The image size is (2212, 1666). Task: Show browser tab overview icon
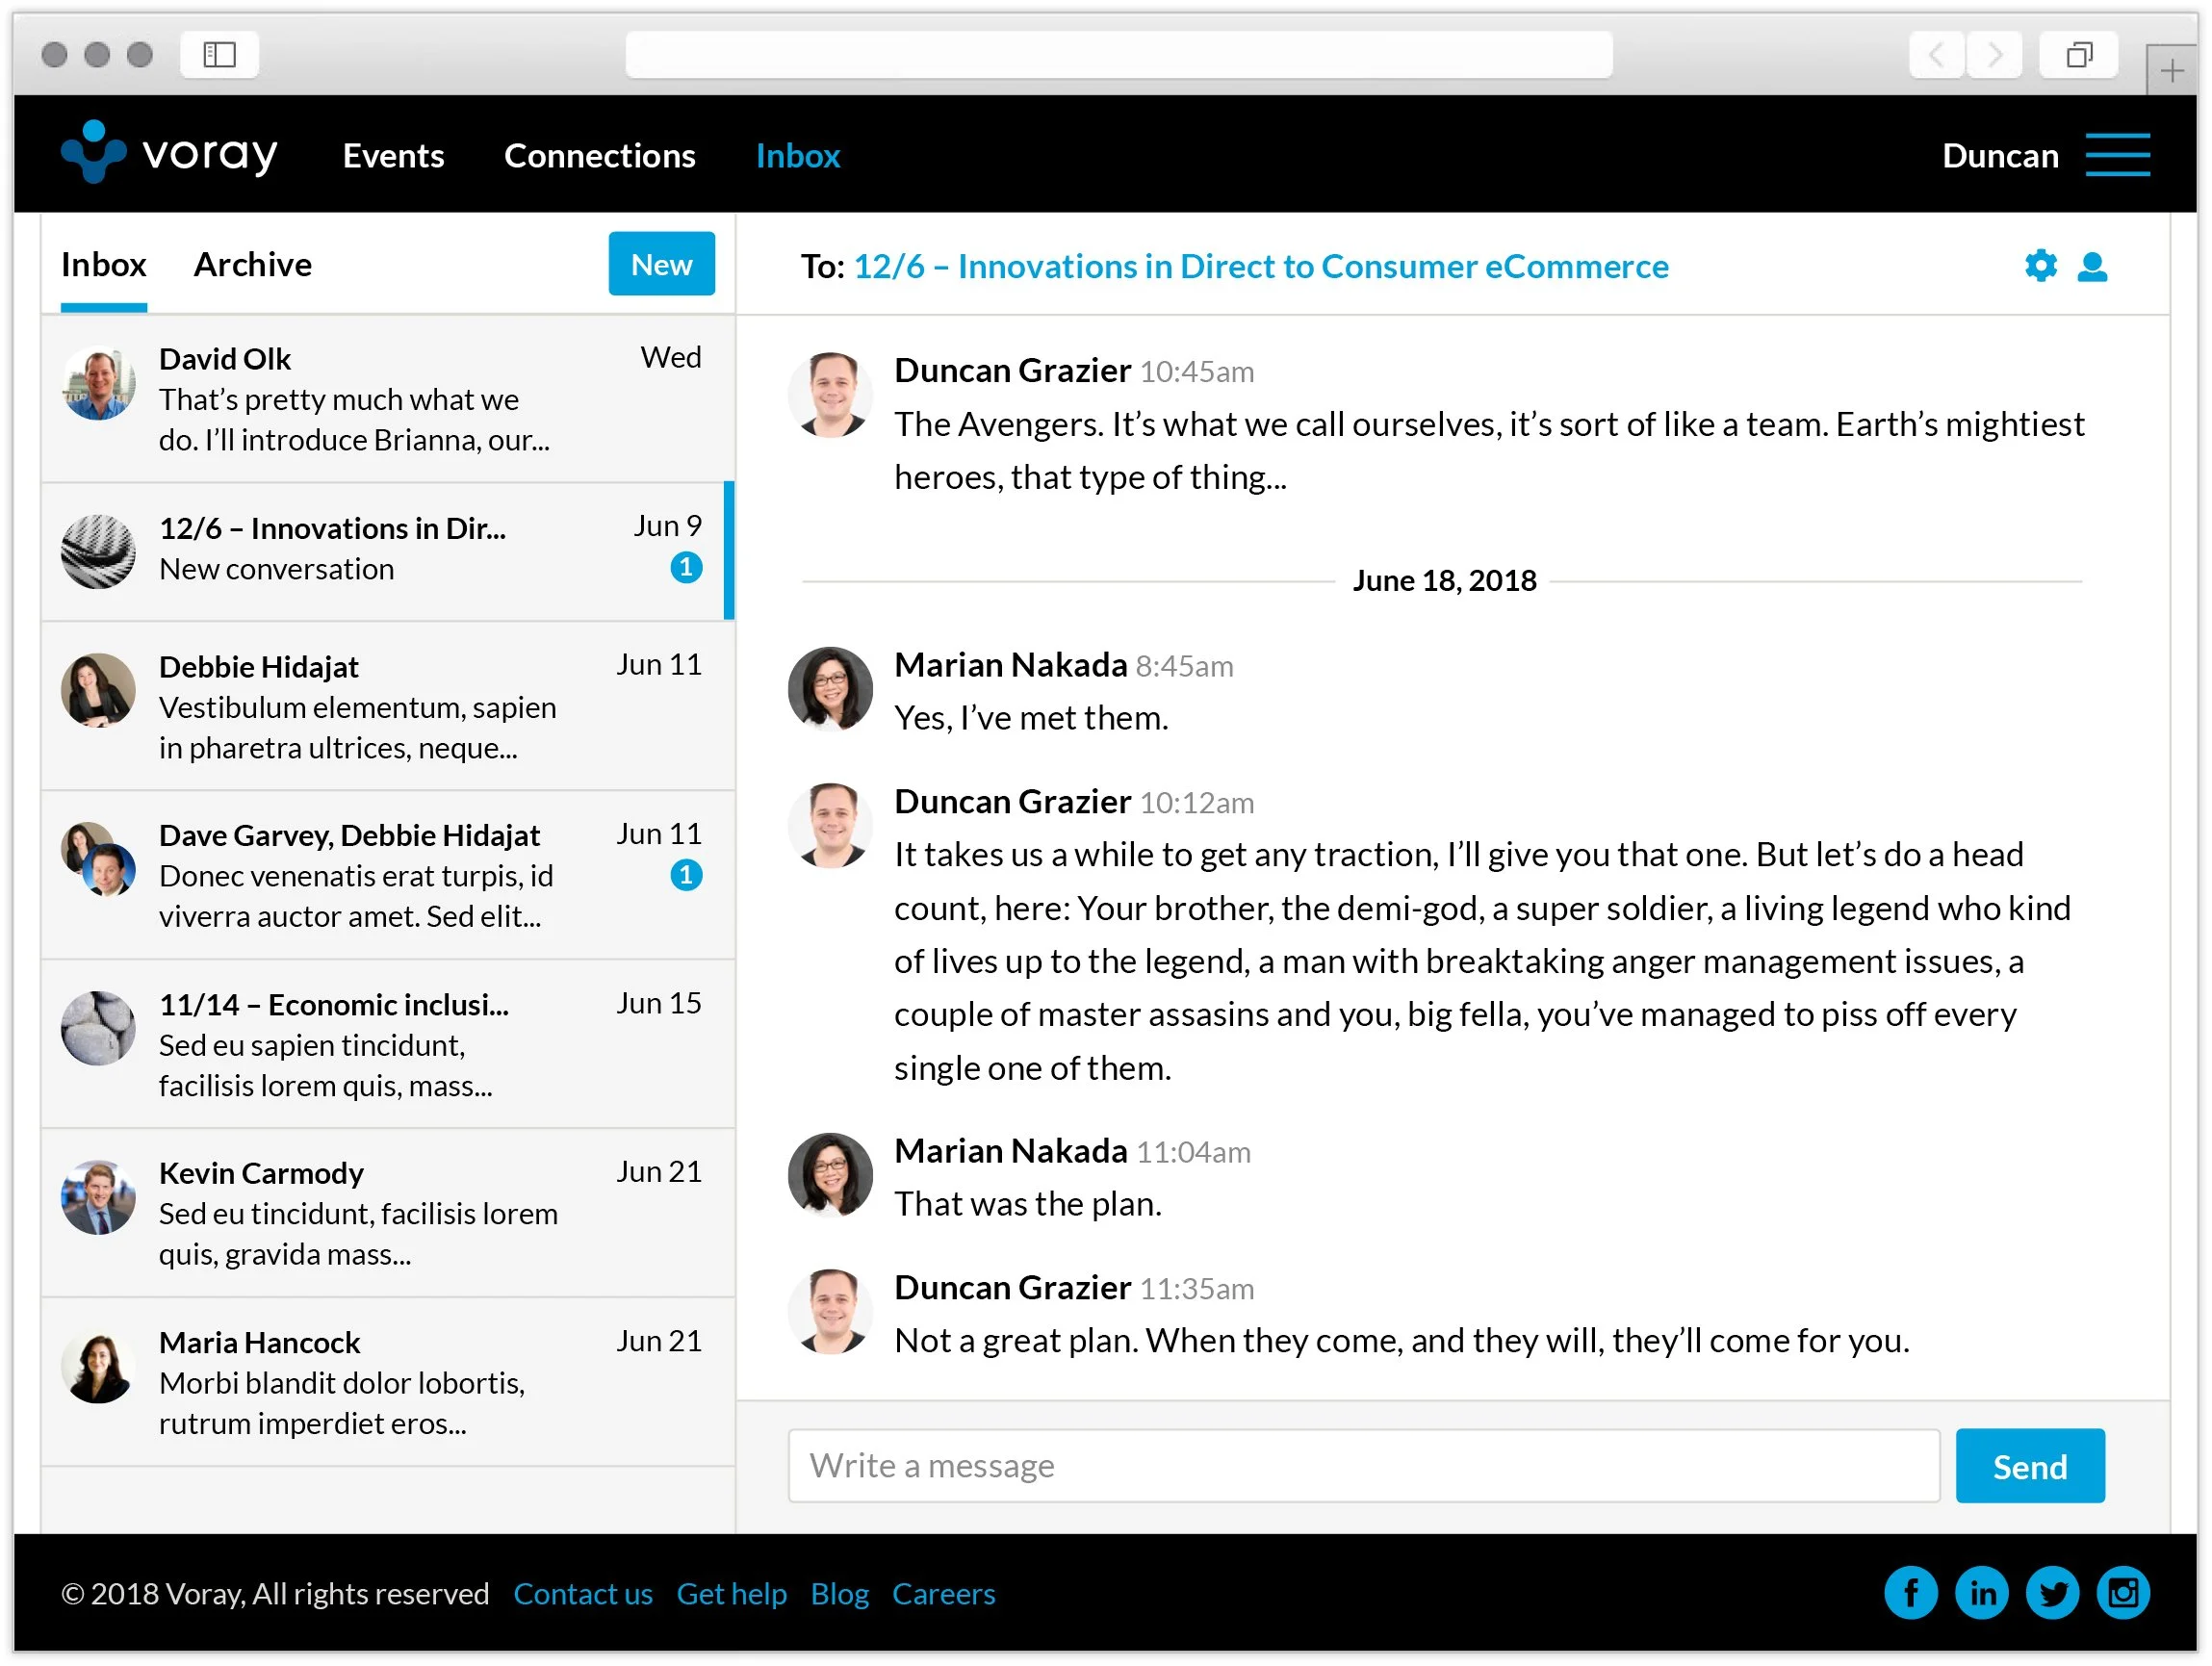[2079, 54]
